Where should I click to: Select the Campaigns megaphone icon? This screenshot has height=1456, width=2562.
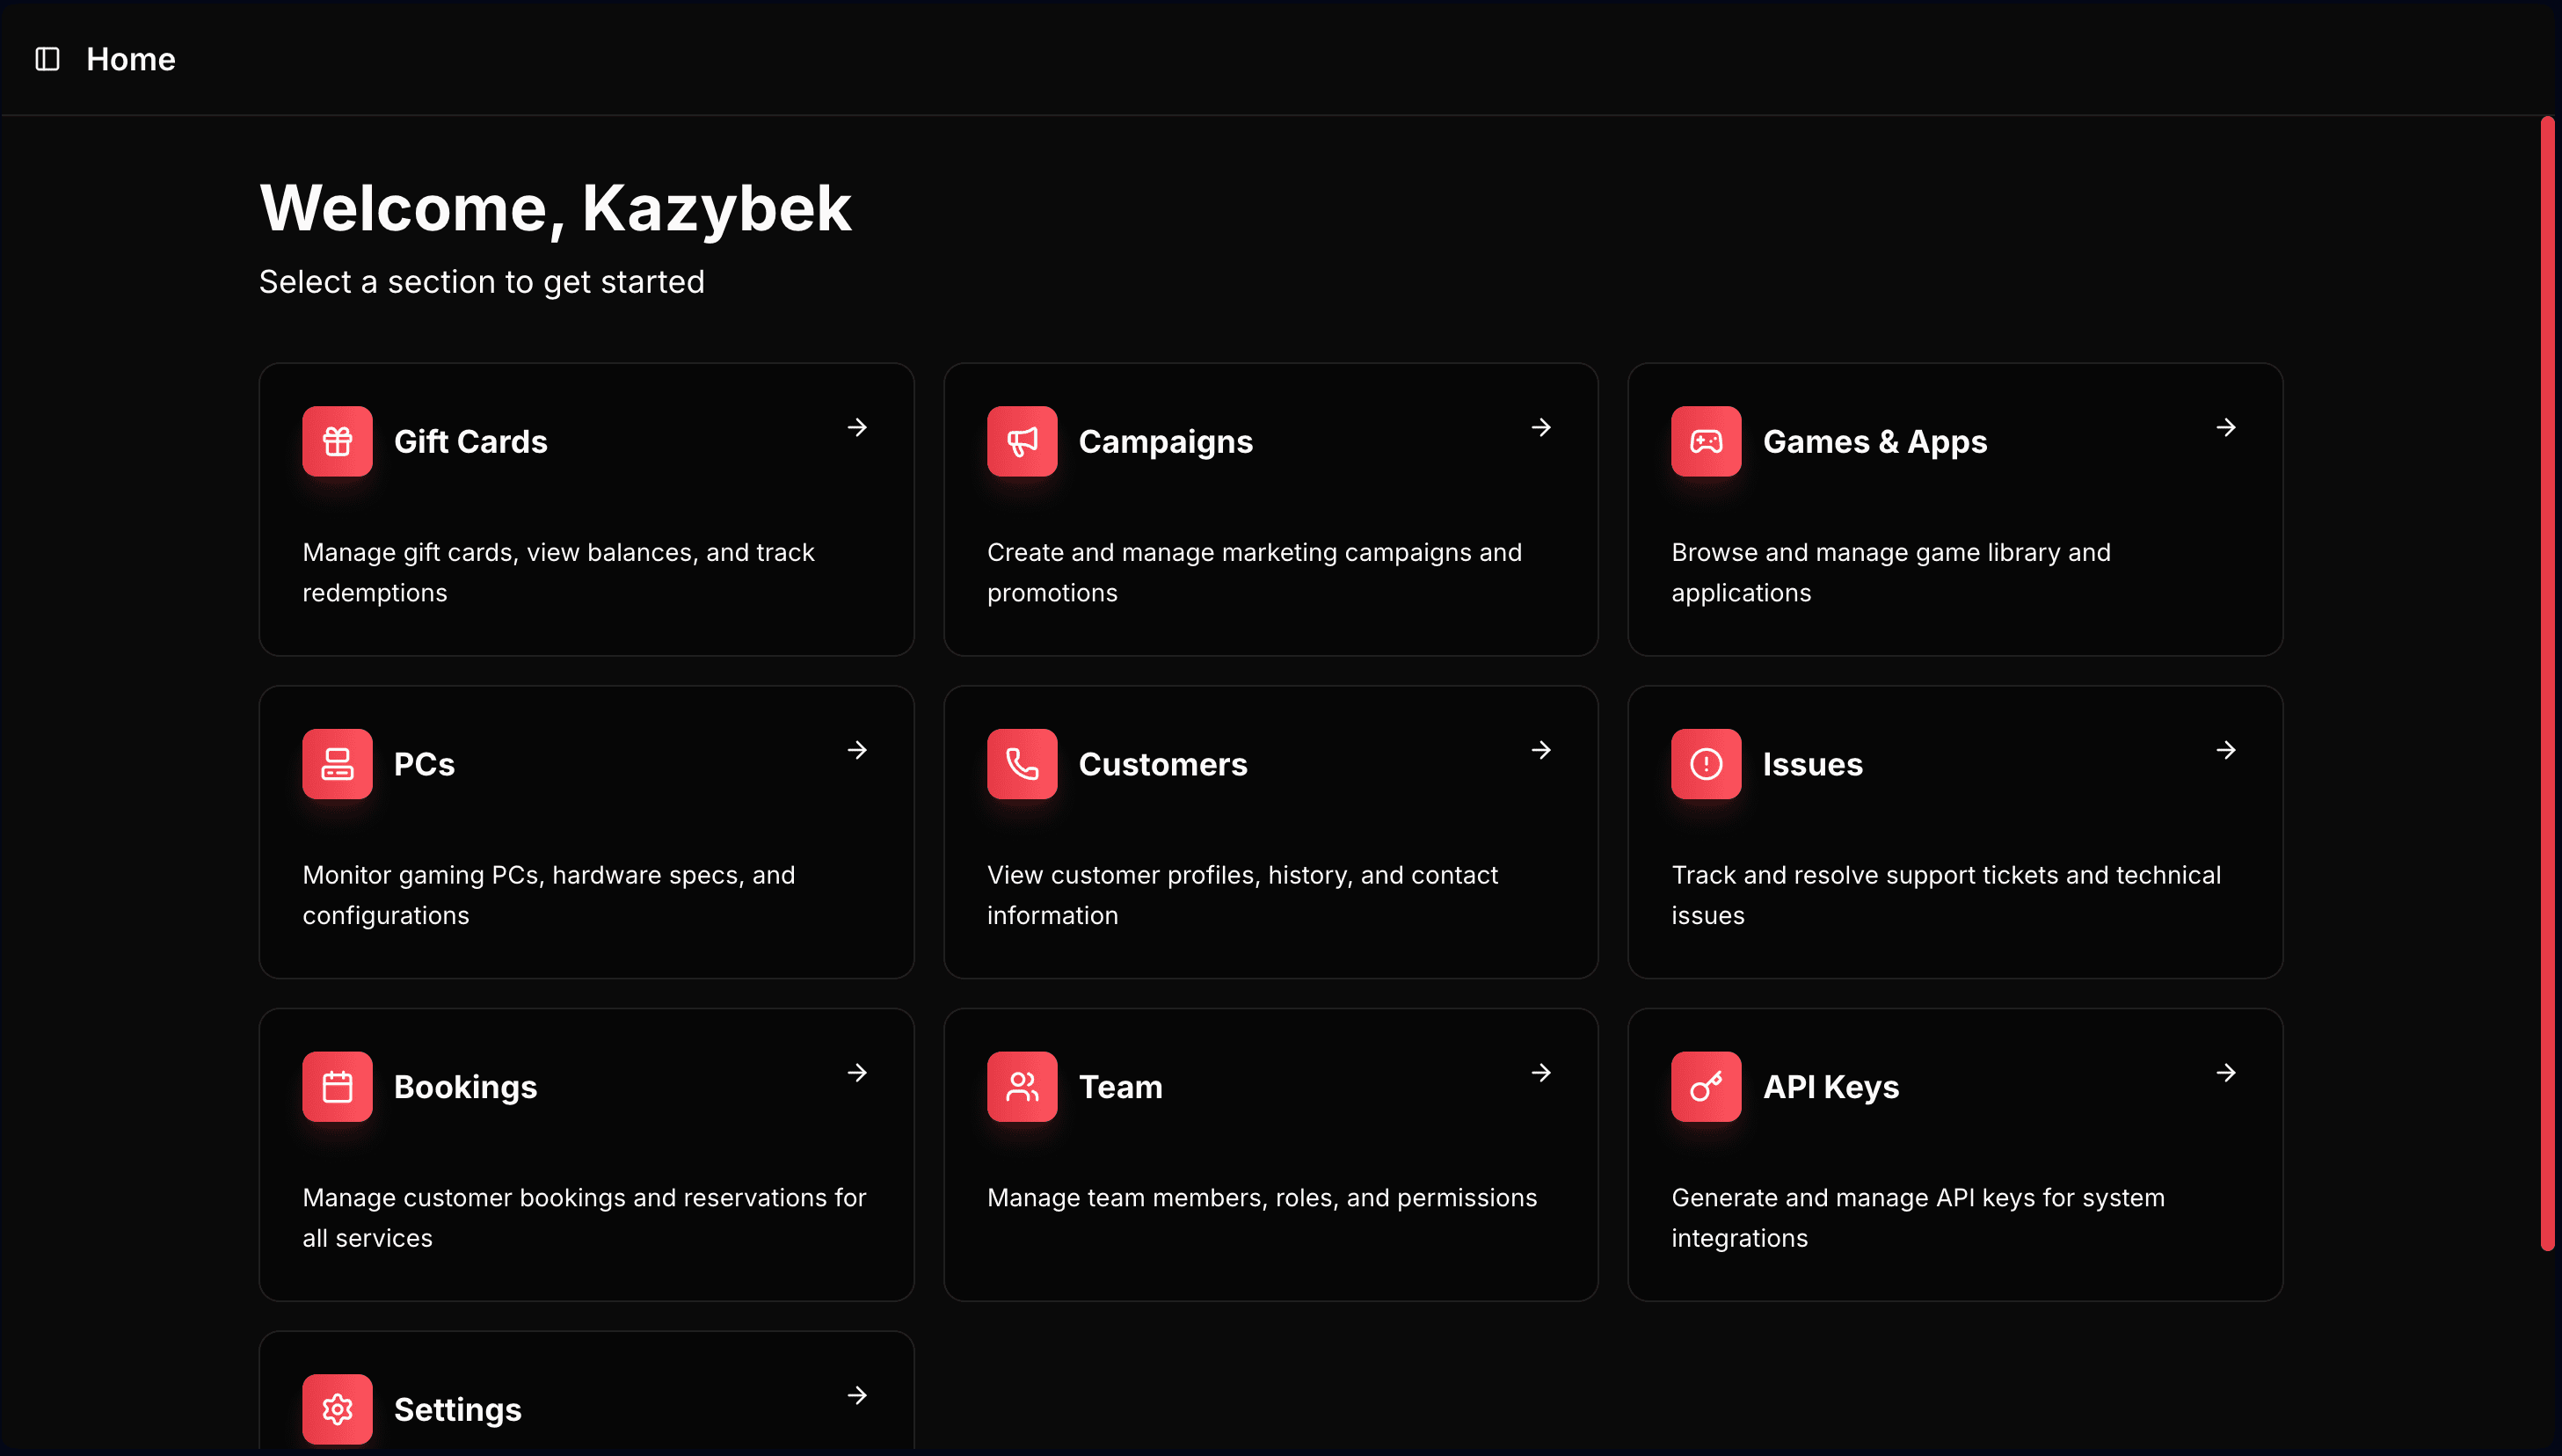pos(1022,441)
